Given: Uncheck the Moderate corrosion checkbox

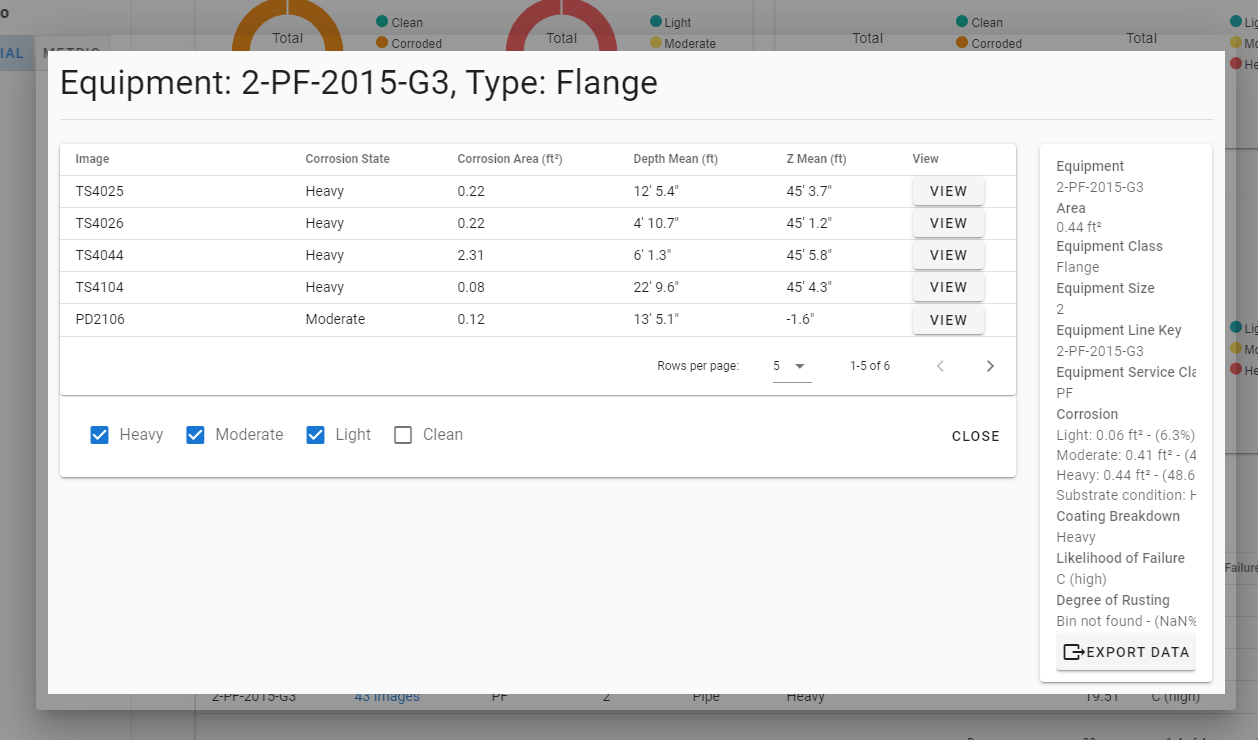Looking at the screenshot, I should [196, 435].
